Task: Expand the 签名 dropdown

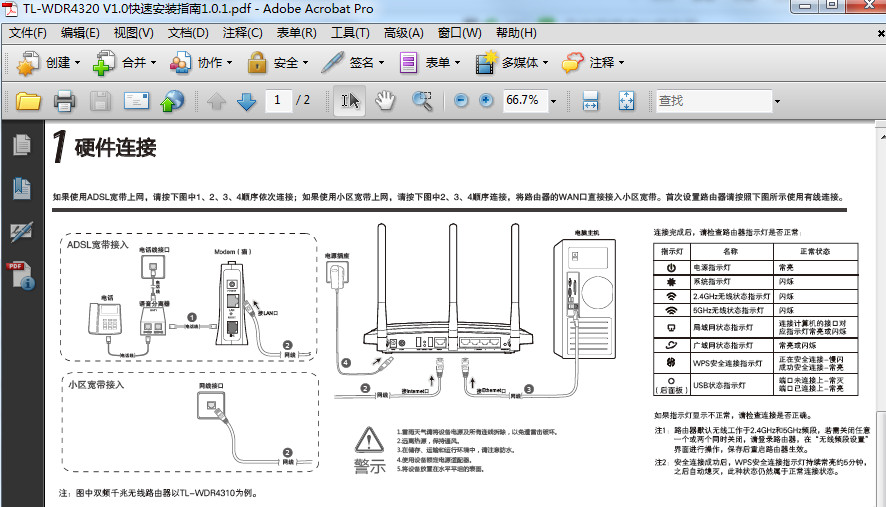Action: tap(381, 63)
